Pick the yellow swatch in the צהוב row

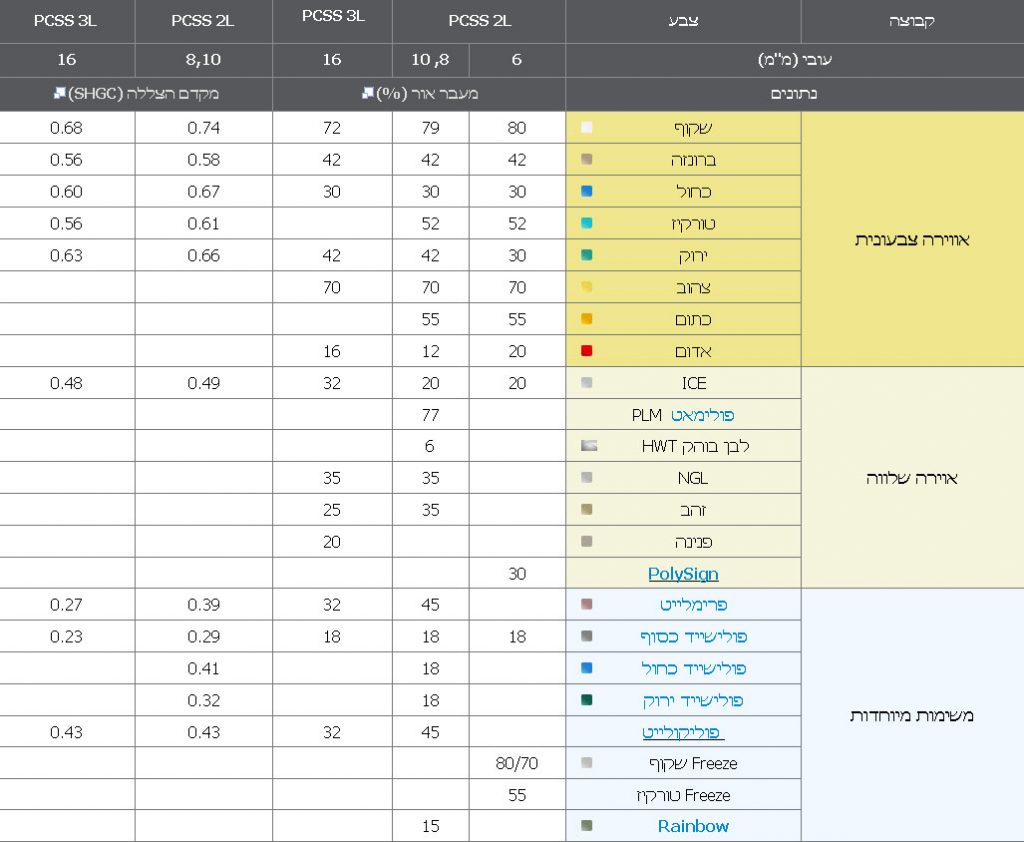[x=586, y=287]
